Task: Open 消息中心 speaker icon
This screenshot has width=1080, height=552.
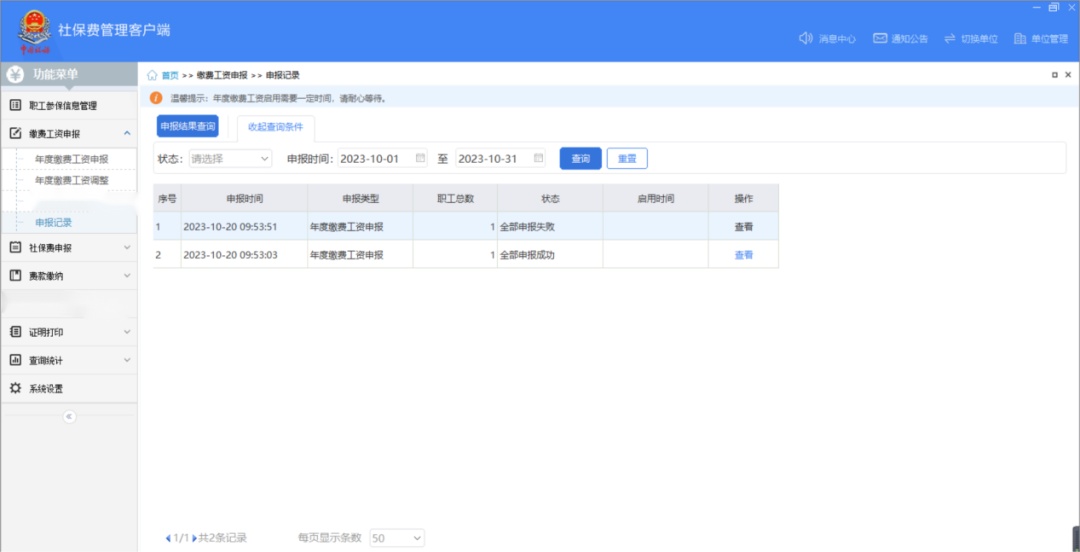Action: click(x=805, y=39)
